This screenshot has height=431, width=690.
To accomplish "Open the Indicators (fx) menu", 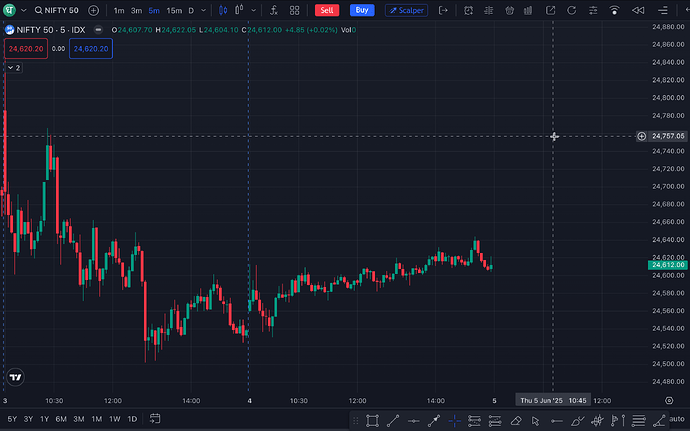I will point(272,10).
